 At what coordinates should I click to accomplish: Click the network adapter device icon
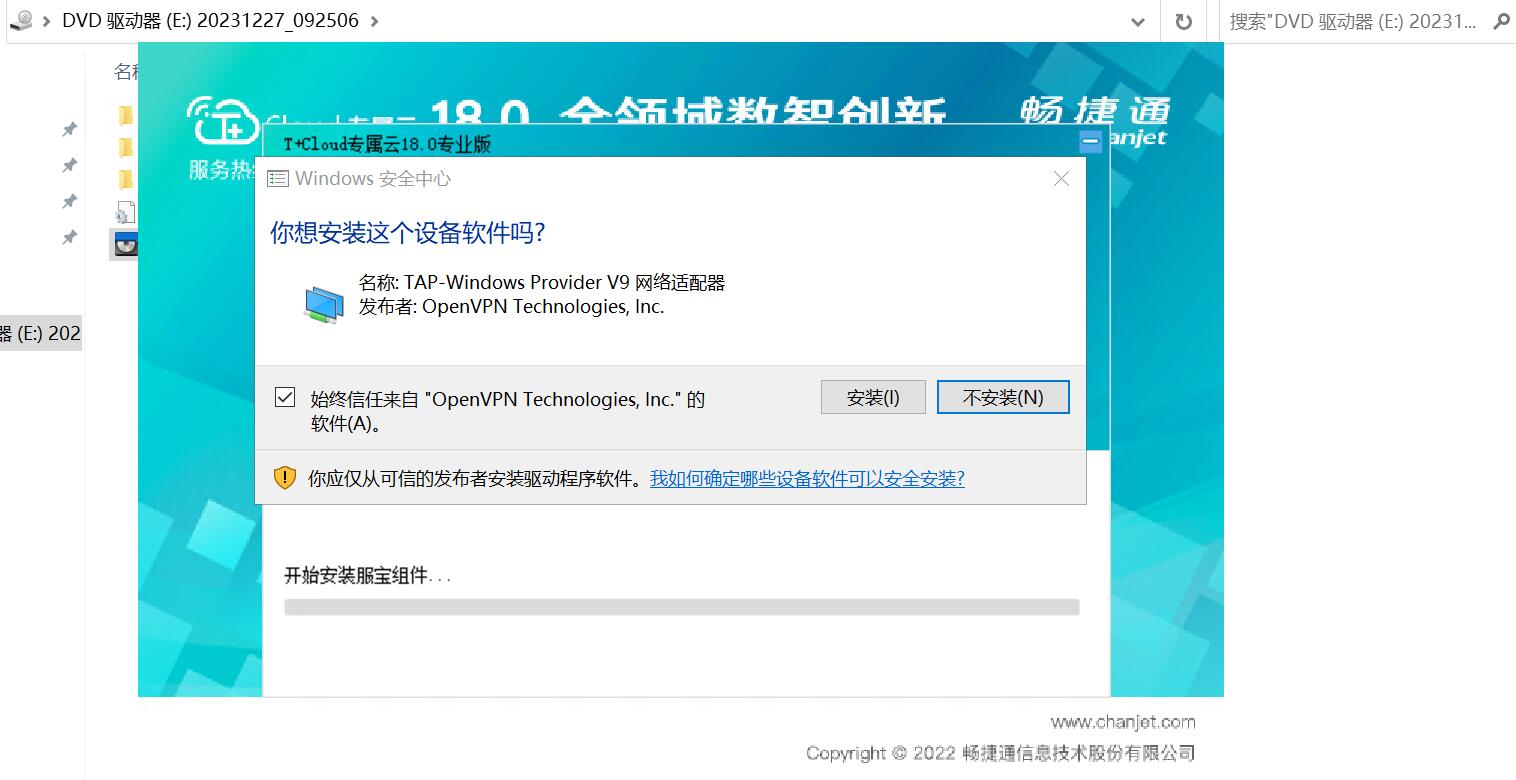[323, 303]
